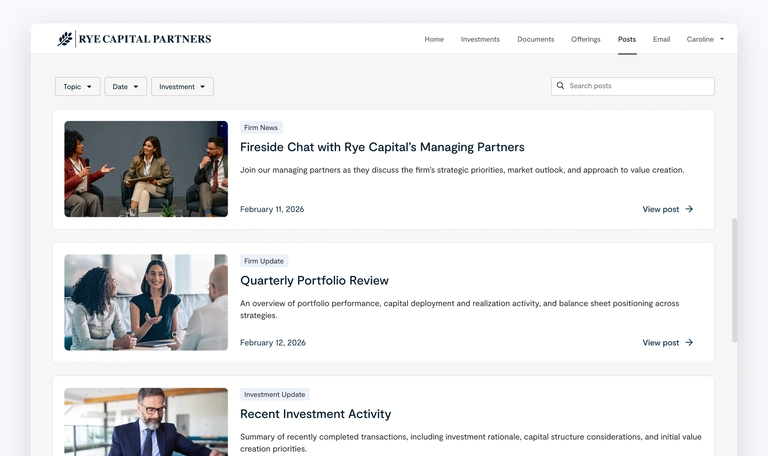
Task: Click the Rye Capital Partners wheat logo
Action: (65, 39)
